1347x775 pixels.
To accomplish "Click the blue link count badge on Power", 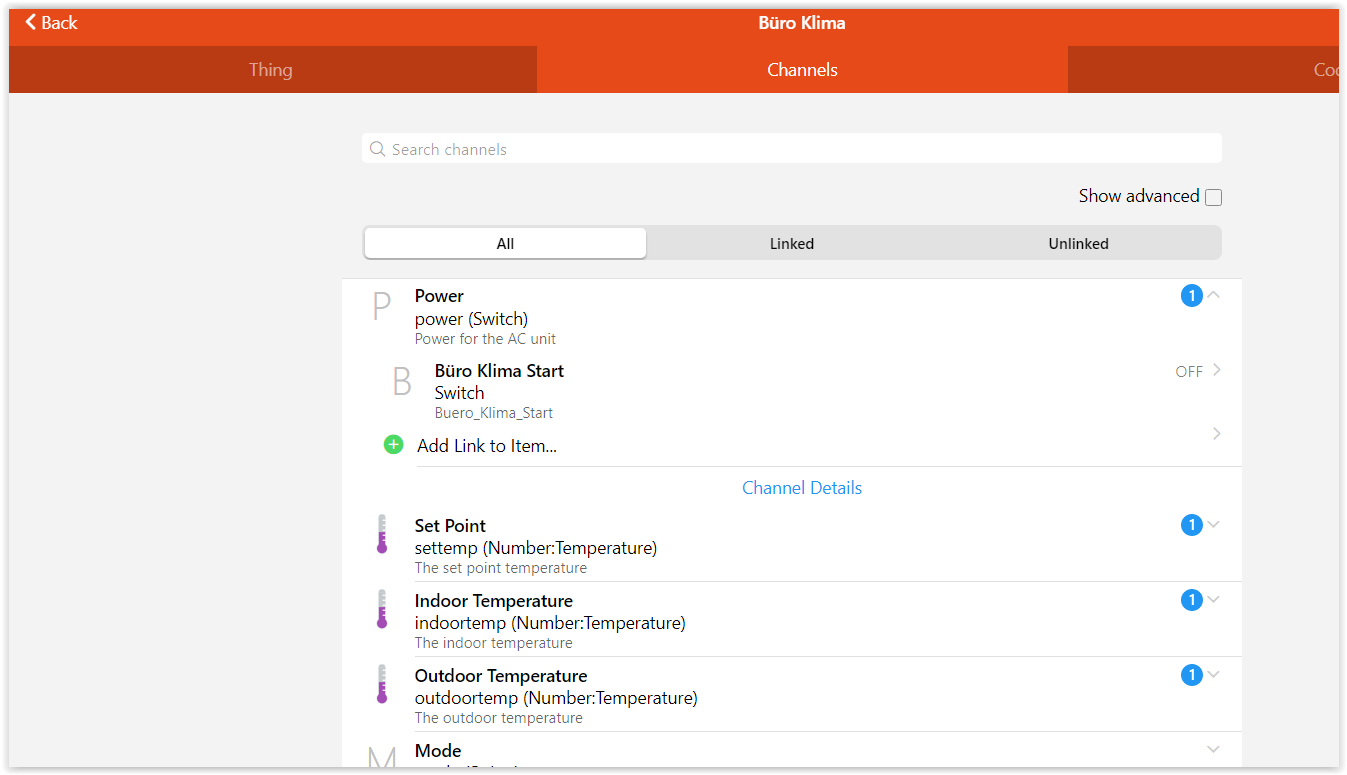I will (x=1191, y=296).
